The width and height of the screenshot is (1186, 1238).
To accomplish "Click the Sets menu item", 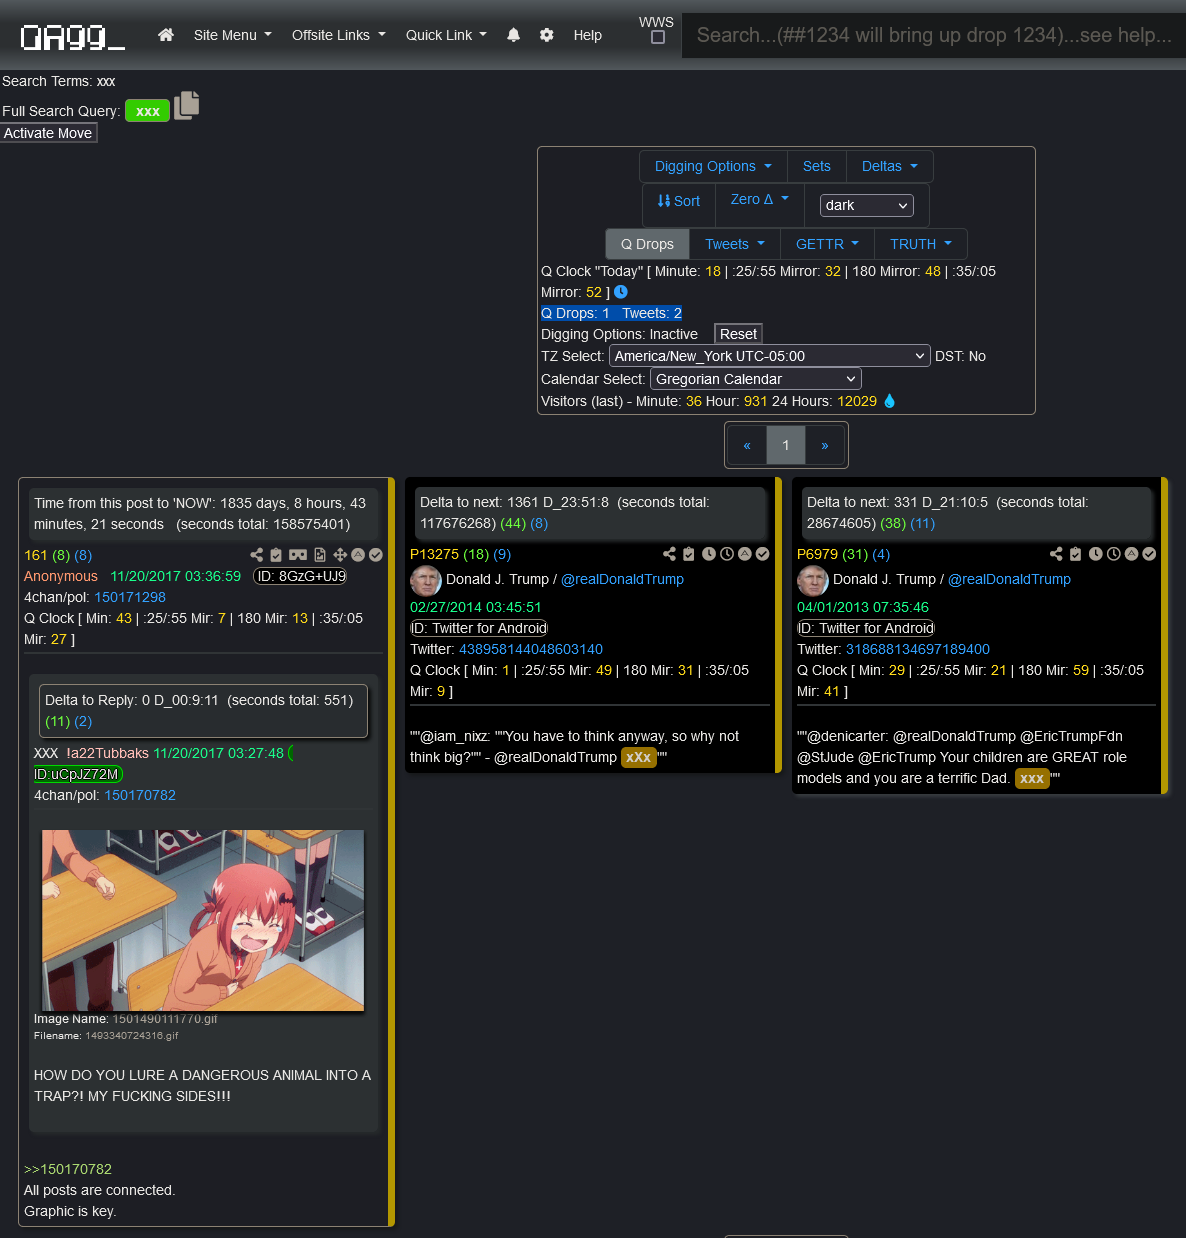I will click(x=817, y=166).
